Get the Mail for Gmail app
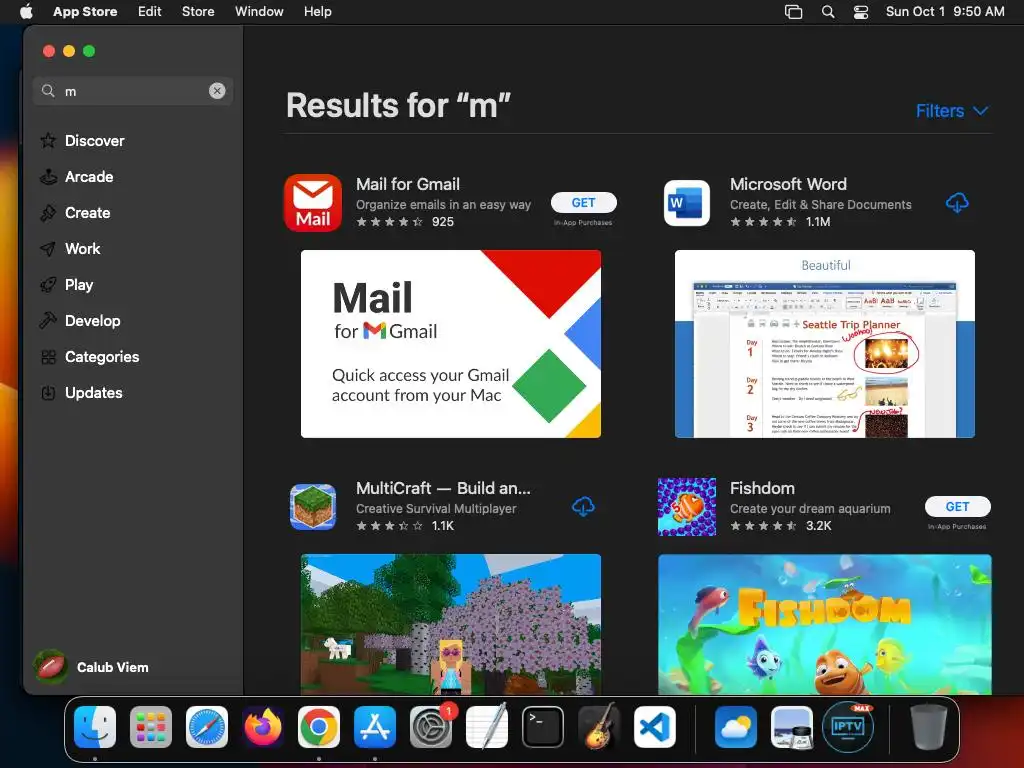The height and width of the screenshot is (768, 1024). point(583,202)
